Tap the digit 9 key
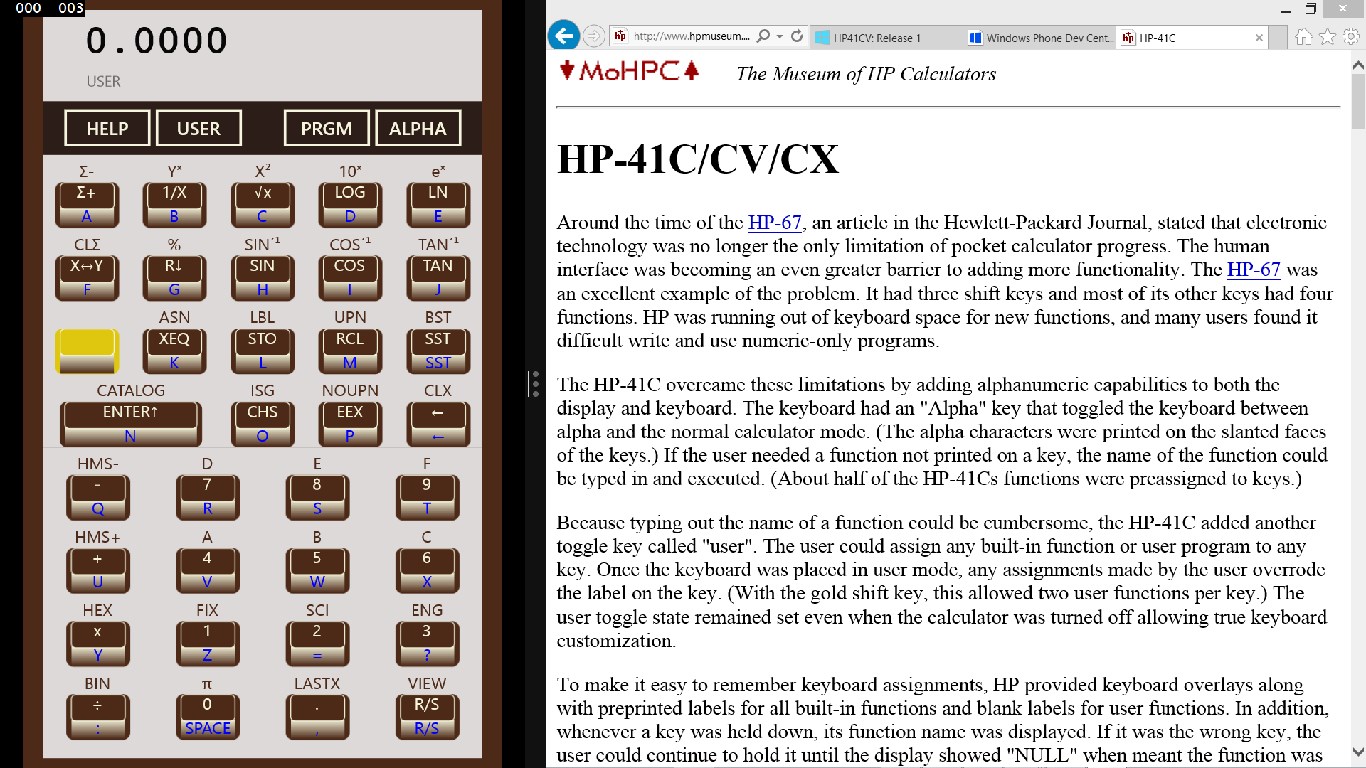The height and width of the screenshot is (768, 1366). tap(427, 496)
